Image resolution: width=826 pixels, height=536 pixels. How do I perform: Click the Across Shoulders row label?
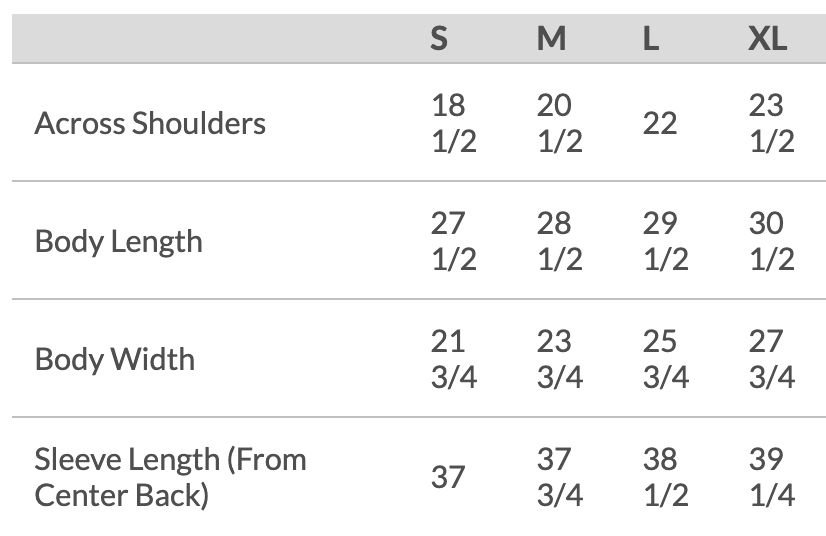click(150, 123)
